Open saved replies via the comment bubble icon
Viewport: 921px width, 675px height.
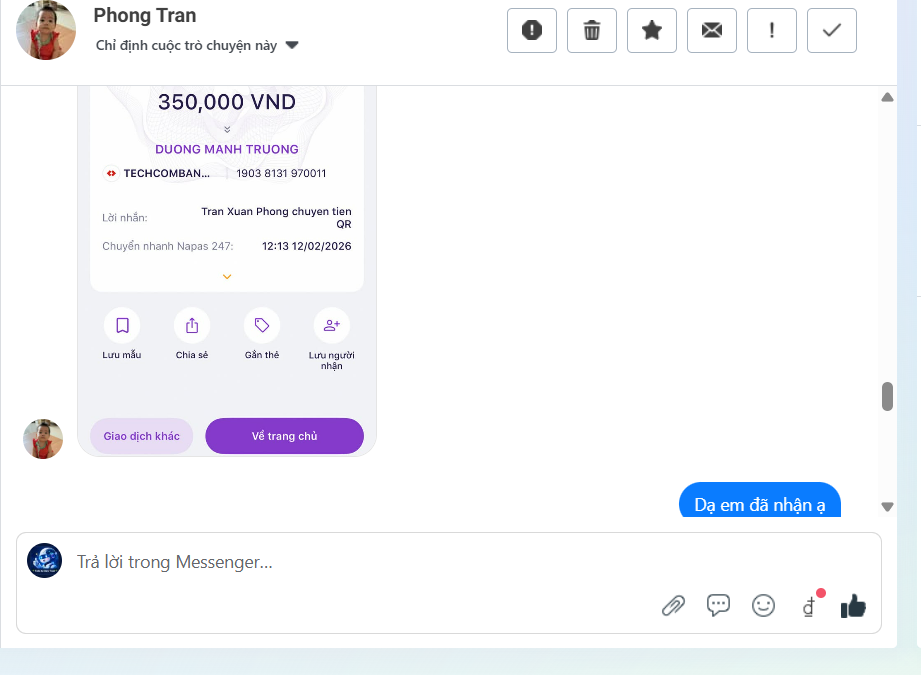tap(718, 606)
